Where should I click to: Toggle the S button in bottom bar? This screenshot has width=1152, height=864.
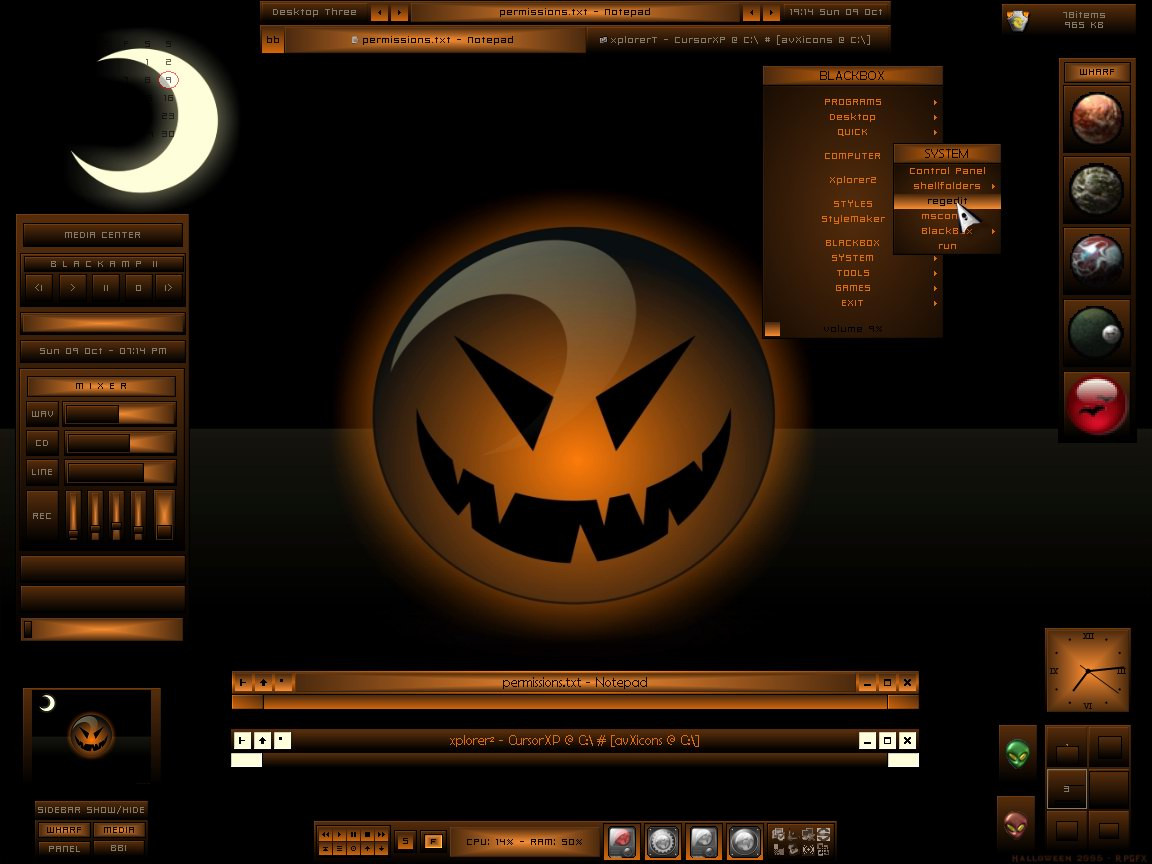(405, 841)
